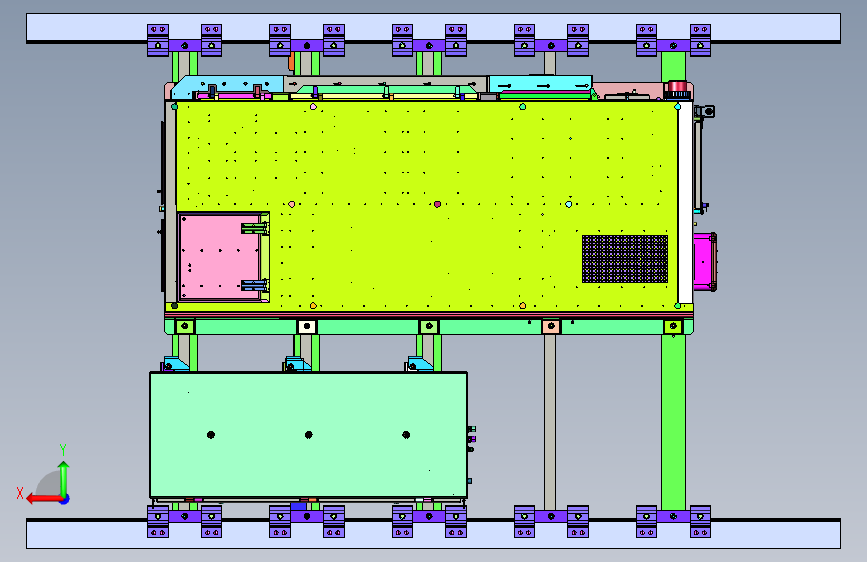Click the middle black hole on the mint cabinet
The image size is (867, 562).
[x=309, y=435]
